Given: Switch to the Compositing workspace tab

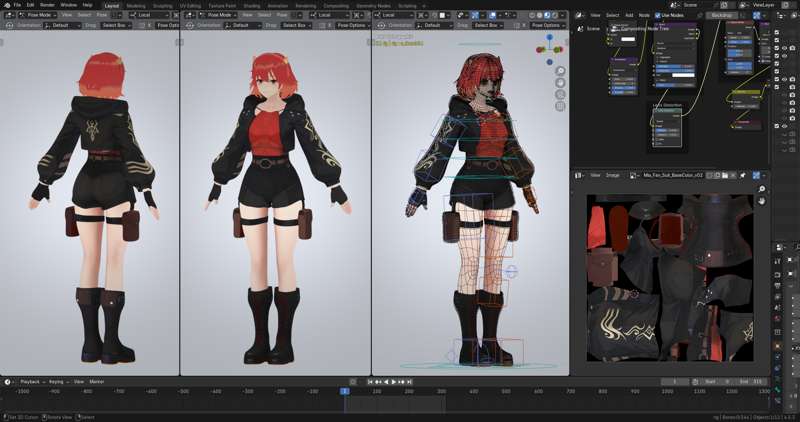Looking at the screenshot, I should pos(336,6).
